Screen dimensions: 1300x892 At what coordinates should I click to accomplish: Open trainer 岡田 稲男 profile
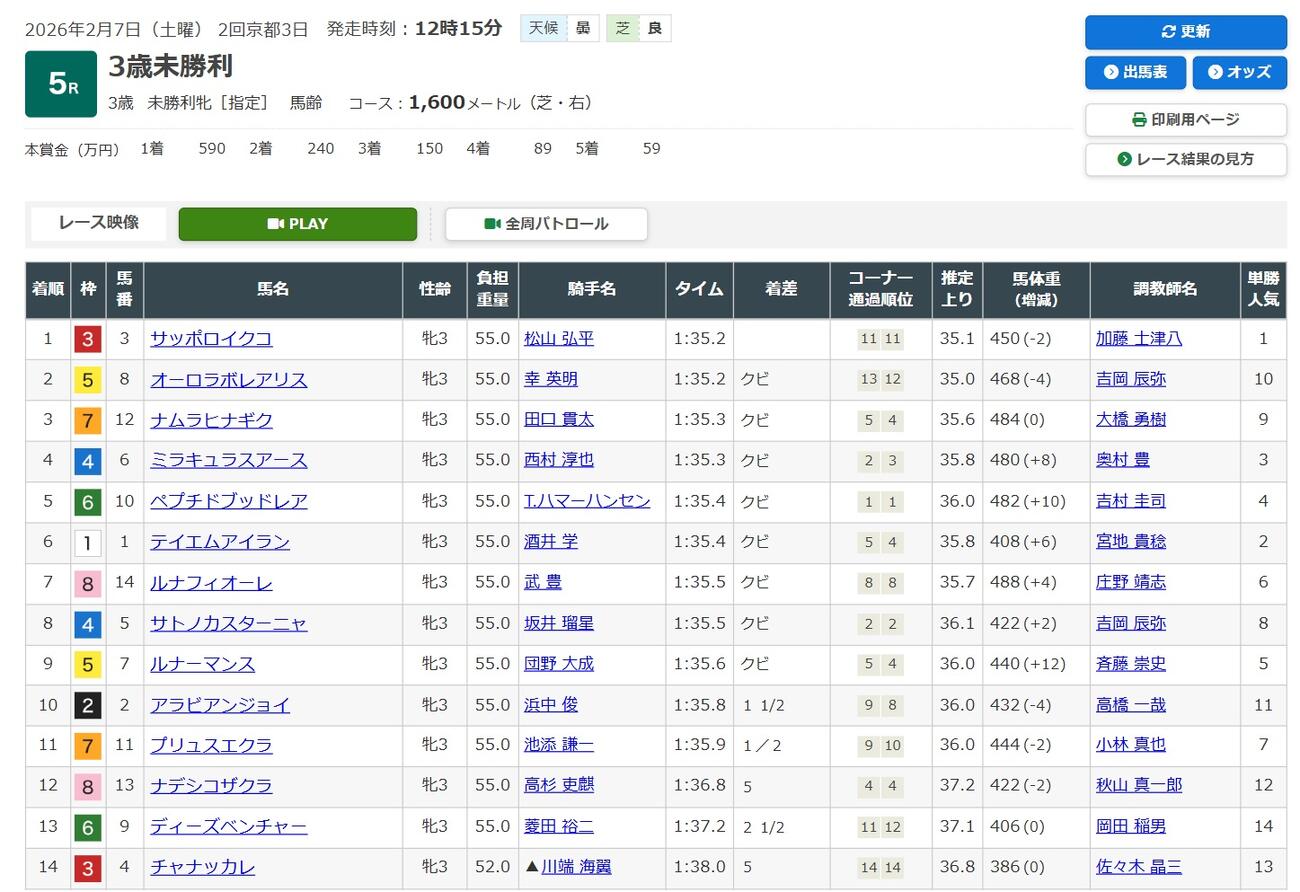click(x=1131, y=827)
